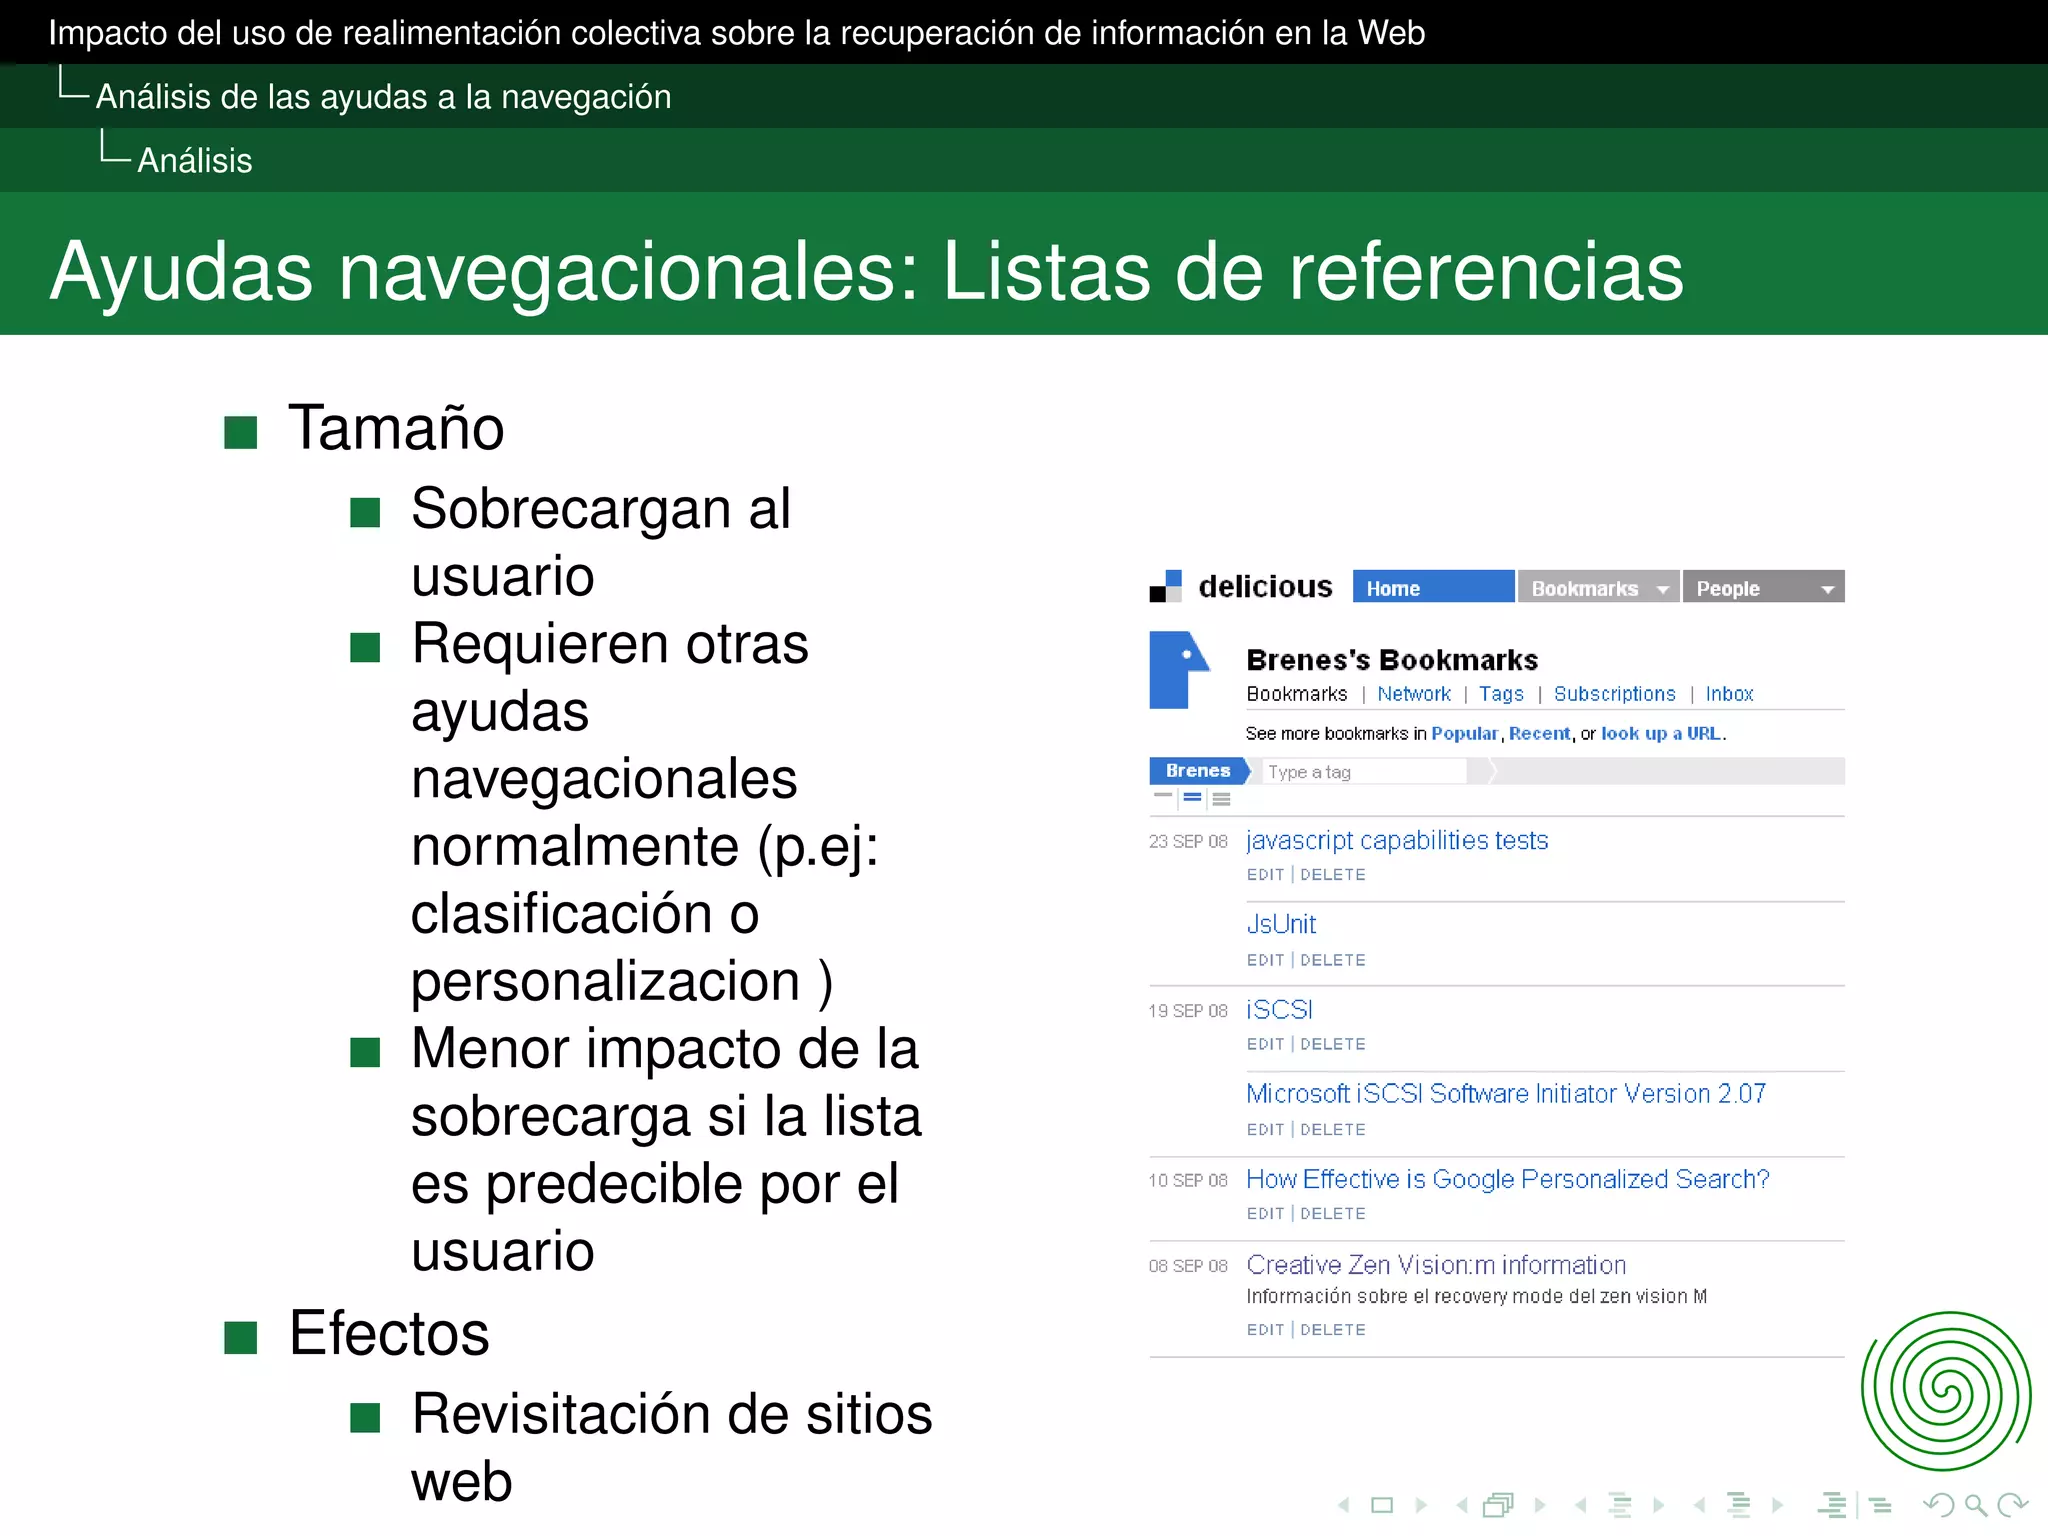Jump to previous frame arrow
This screenshot has height=1536, width=2048.
coord(1462,1505)
